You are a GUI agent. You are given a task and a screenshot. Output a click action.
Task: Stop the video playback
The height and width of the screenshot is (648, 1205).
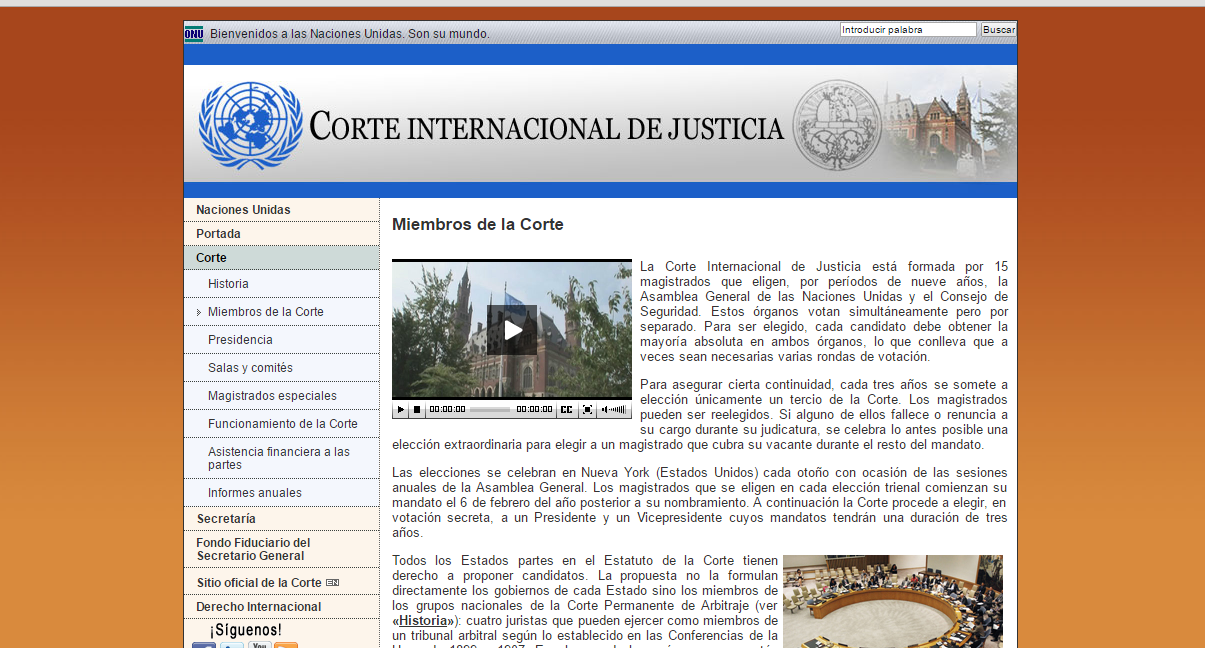(417, 409)
